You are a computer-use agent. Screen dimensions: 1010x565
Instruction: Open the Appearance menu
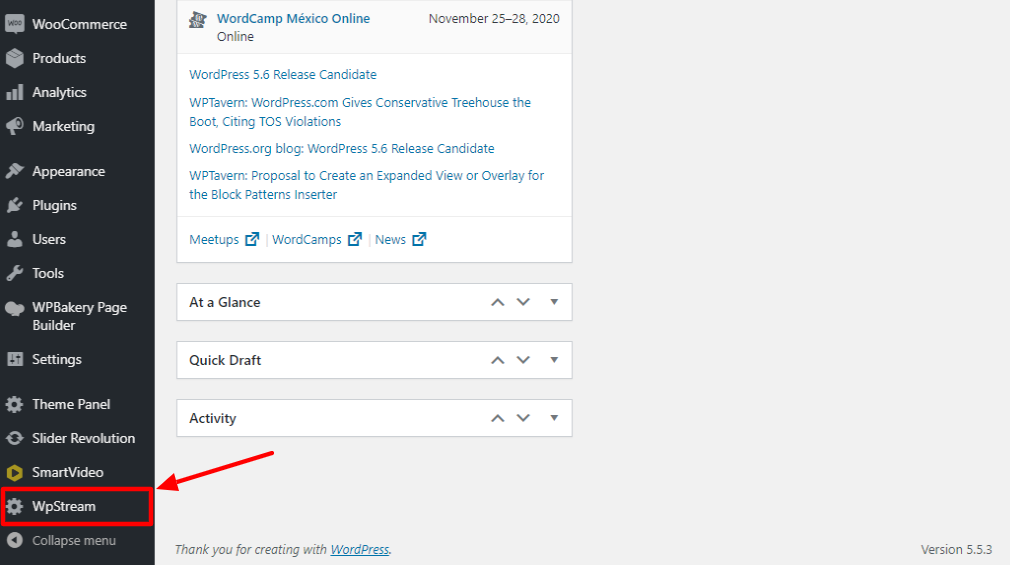(68, 171)
